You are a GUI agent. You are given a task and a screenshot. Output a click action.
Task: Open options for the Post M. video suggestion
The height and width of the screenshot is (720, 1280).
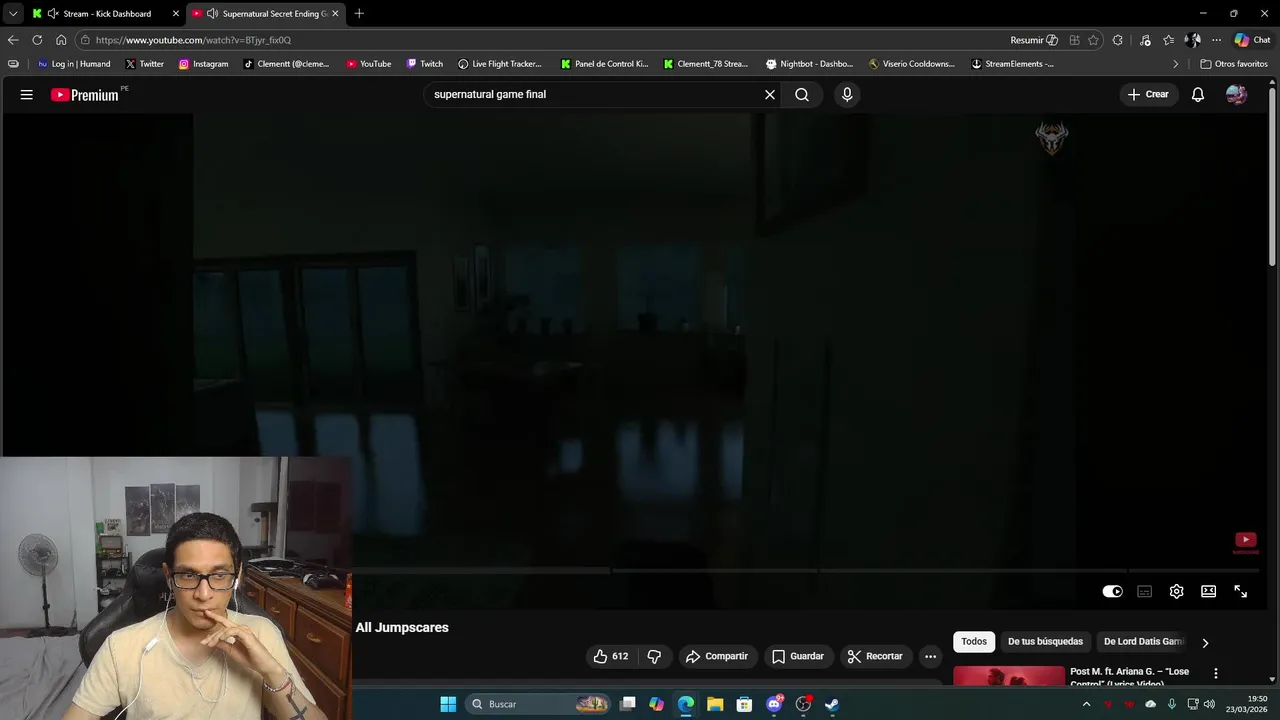[x=1216, y=674]
